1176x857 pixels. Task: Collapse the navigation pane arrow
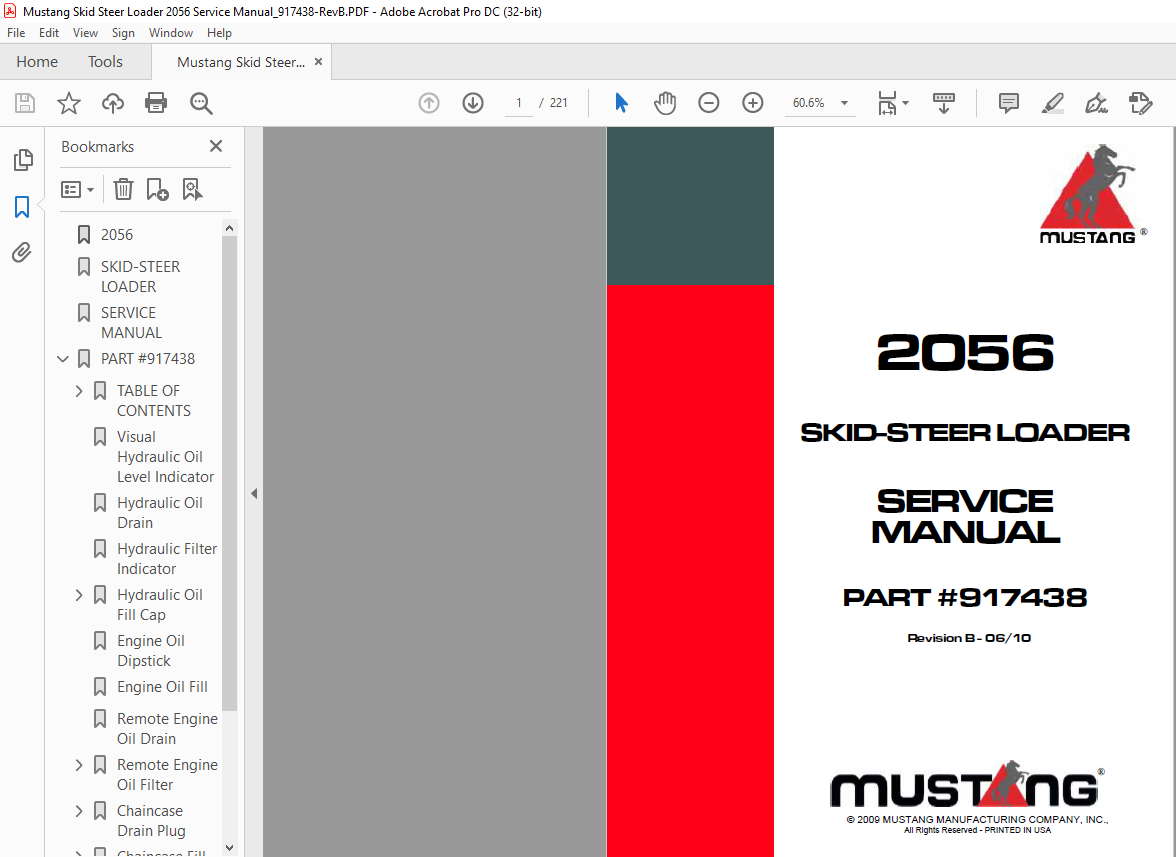[x=254, y=493]
